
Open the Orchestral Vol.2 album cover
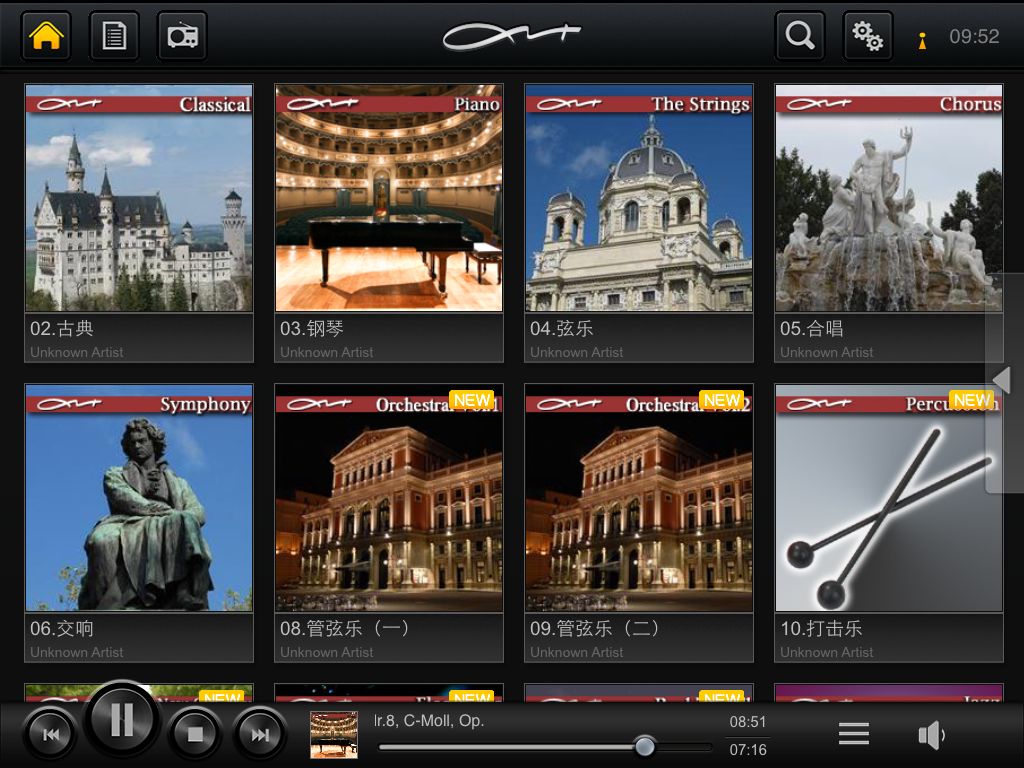tap(639, 498)
